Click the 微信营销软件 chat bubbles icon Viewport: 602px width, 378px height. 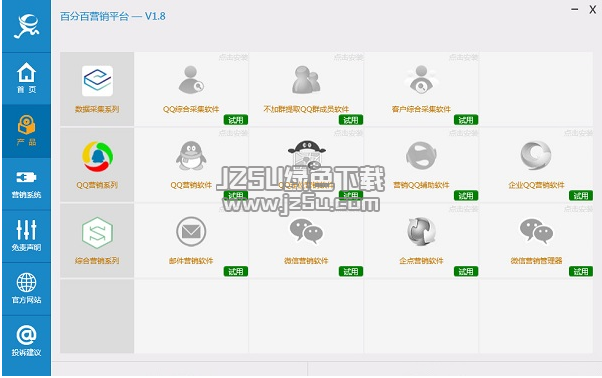306,231
